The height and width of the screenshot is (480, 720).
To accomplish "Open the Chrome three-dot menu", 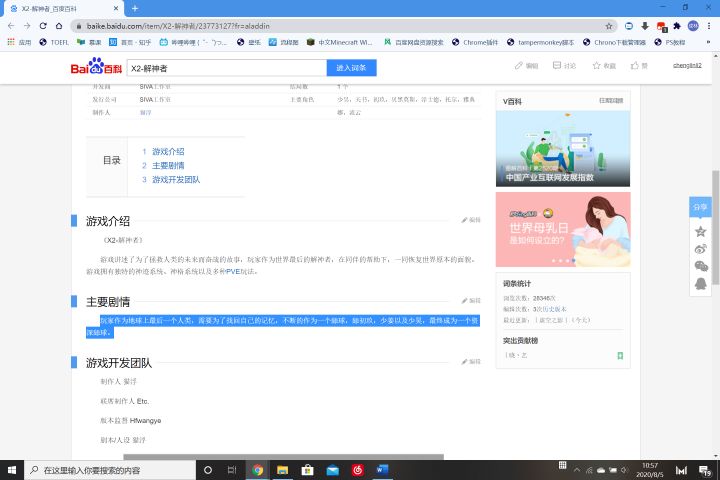I will click(709, 26).
